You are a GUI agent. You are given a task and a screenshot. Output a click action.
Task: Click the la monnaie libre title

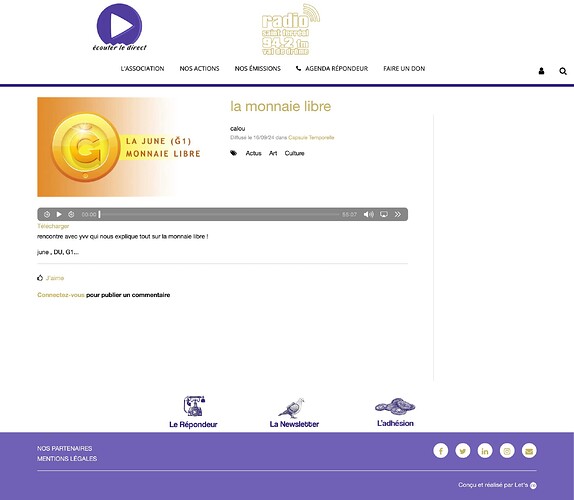(x=280, y=106)
